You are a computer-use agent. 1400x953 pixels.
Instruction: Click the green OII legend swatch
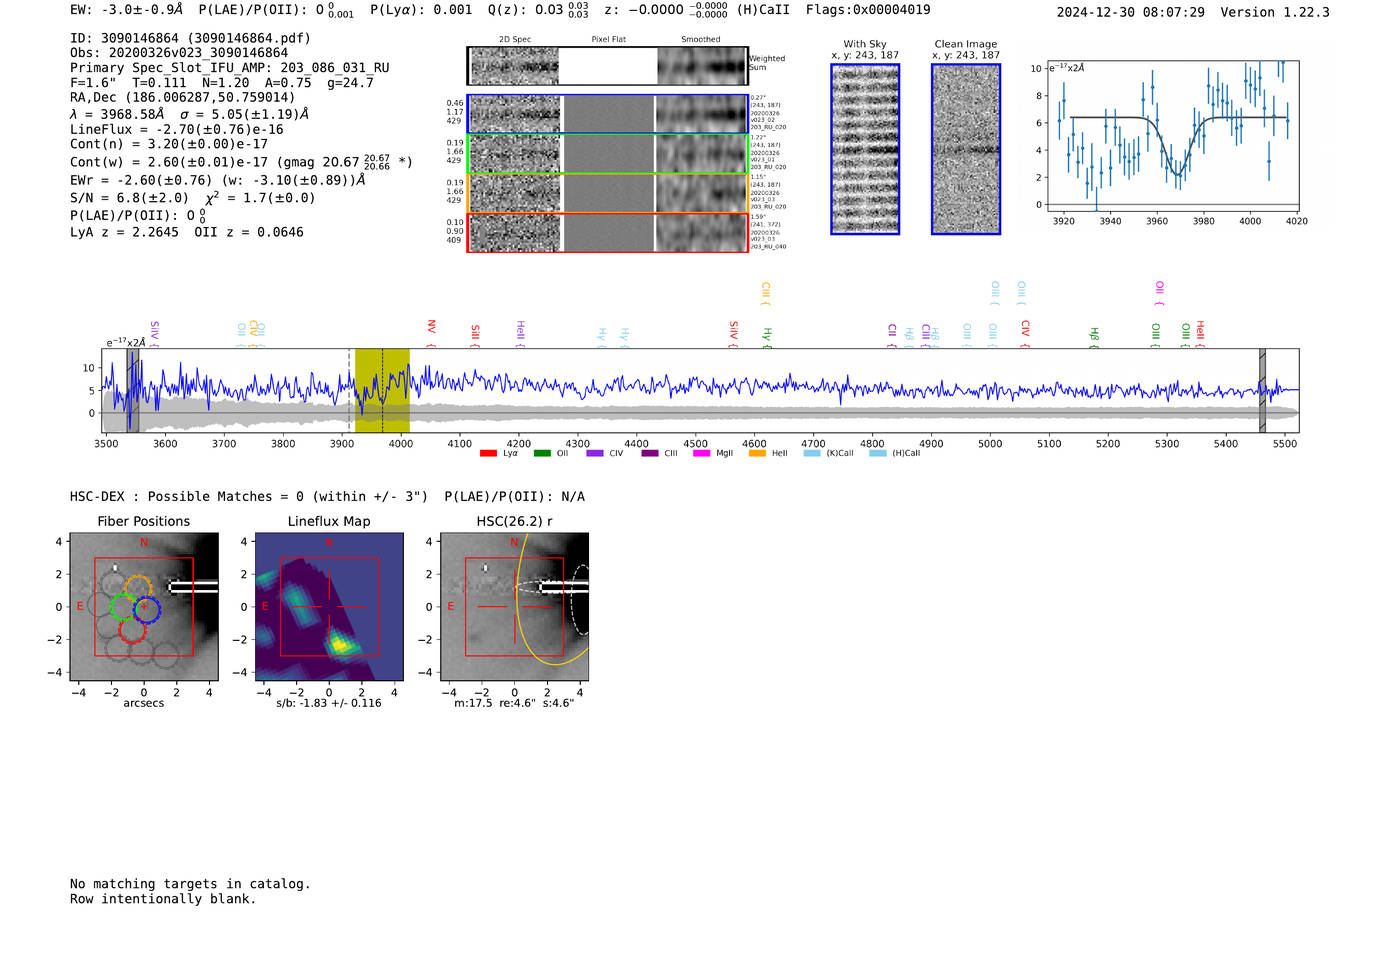542,454
